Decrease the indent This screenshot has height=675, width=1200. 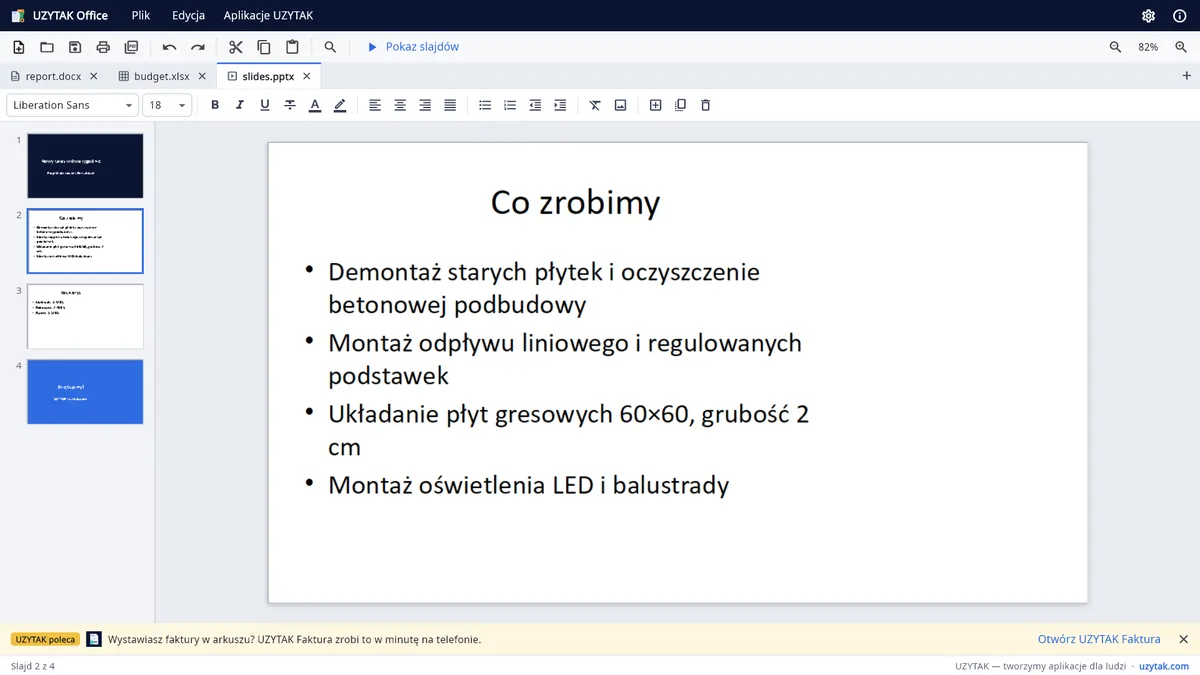pos(535,105)
